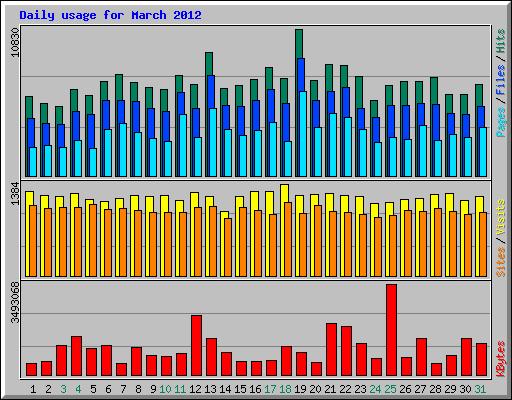The width and height of the screenshot is (512, 400).
Task: Click the red KBytes bar for day 4
Action: tap(76, 356)
